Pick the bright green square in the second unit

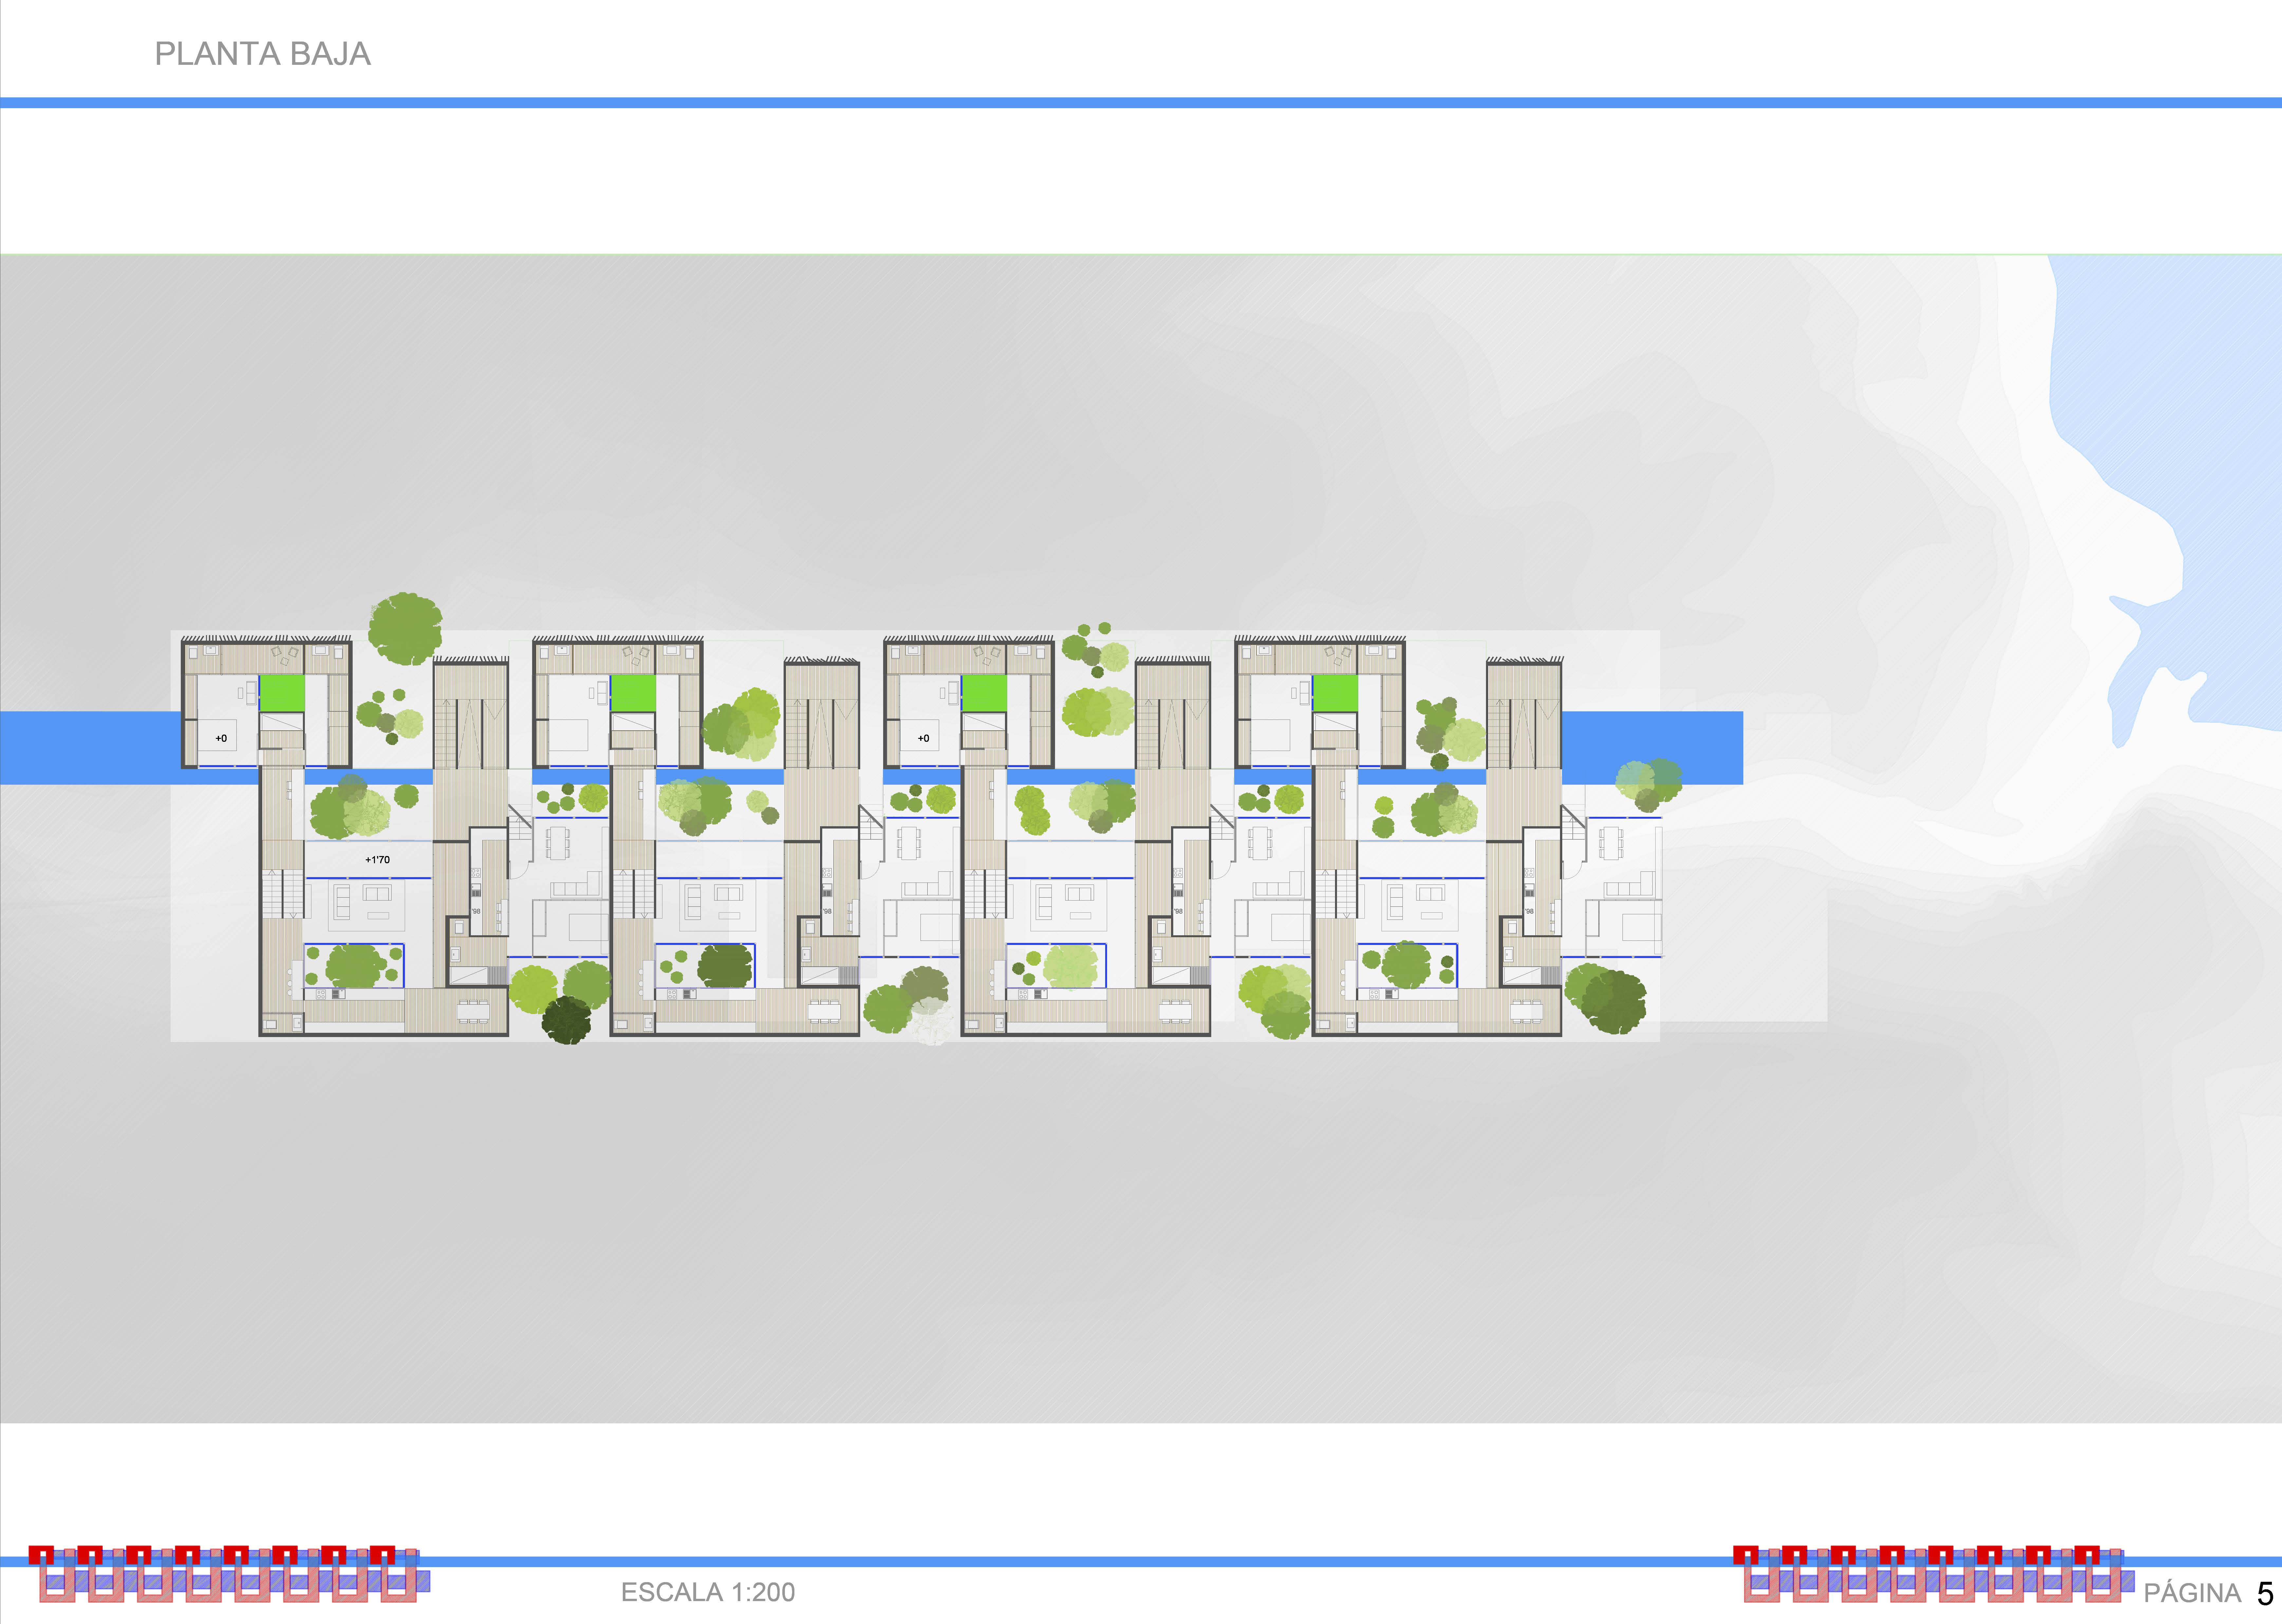click(633, 693)
